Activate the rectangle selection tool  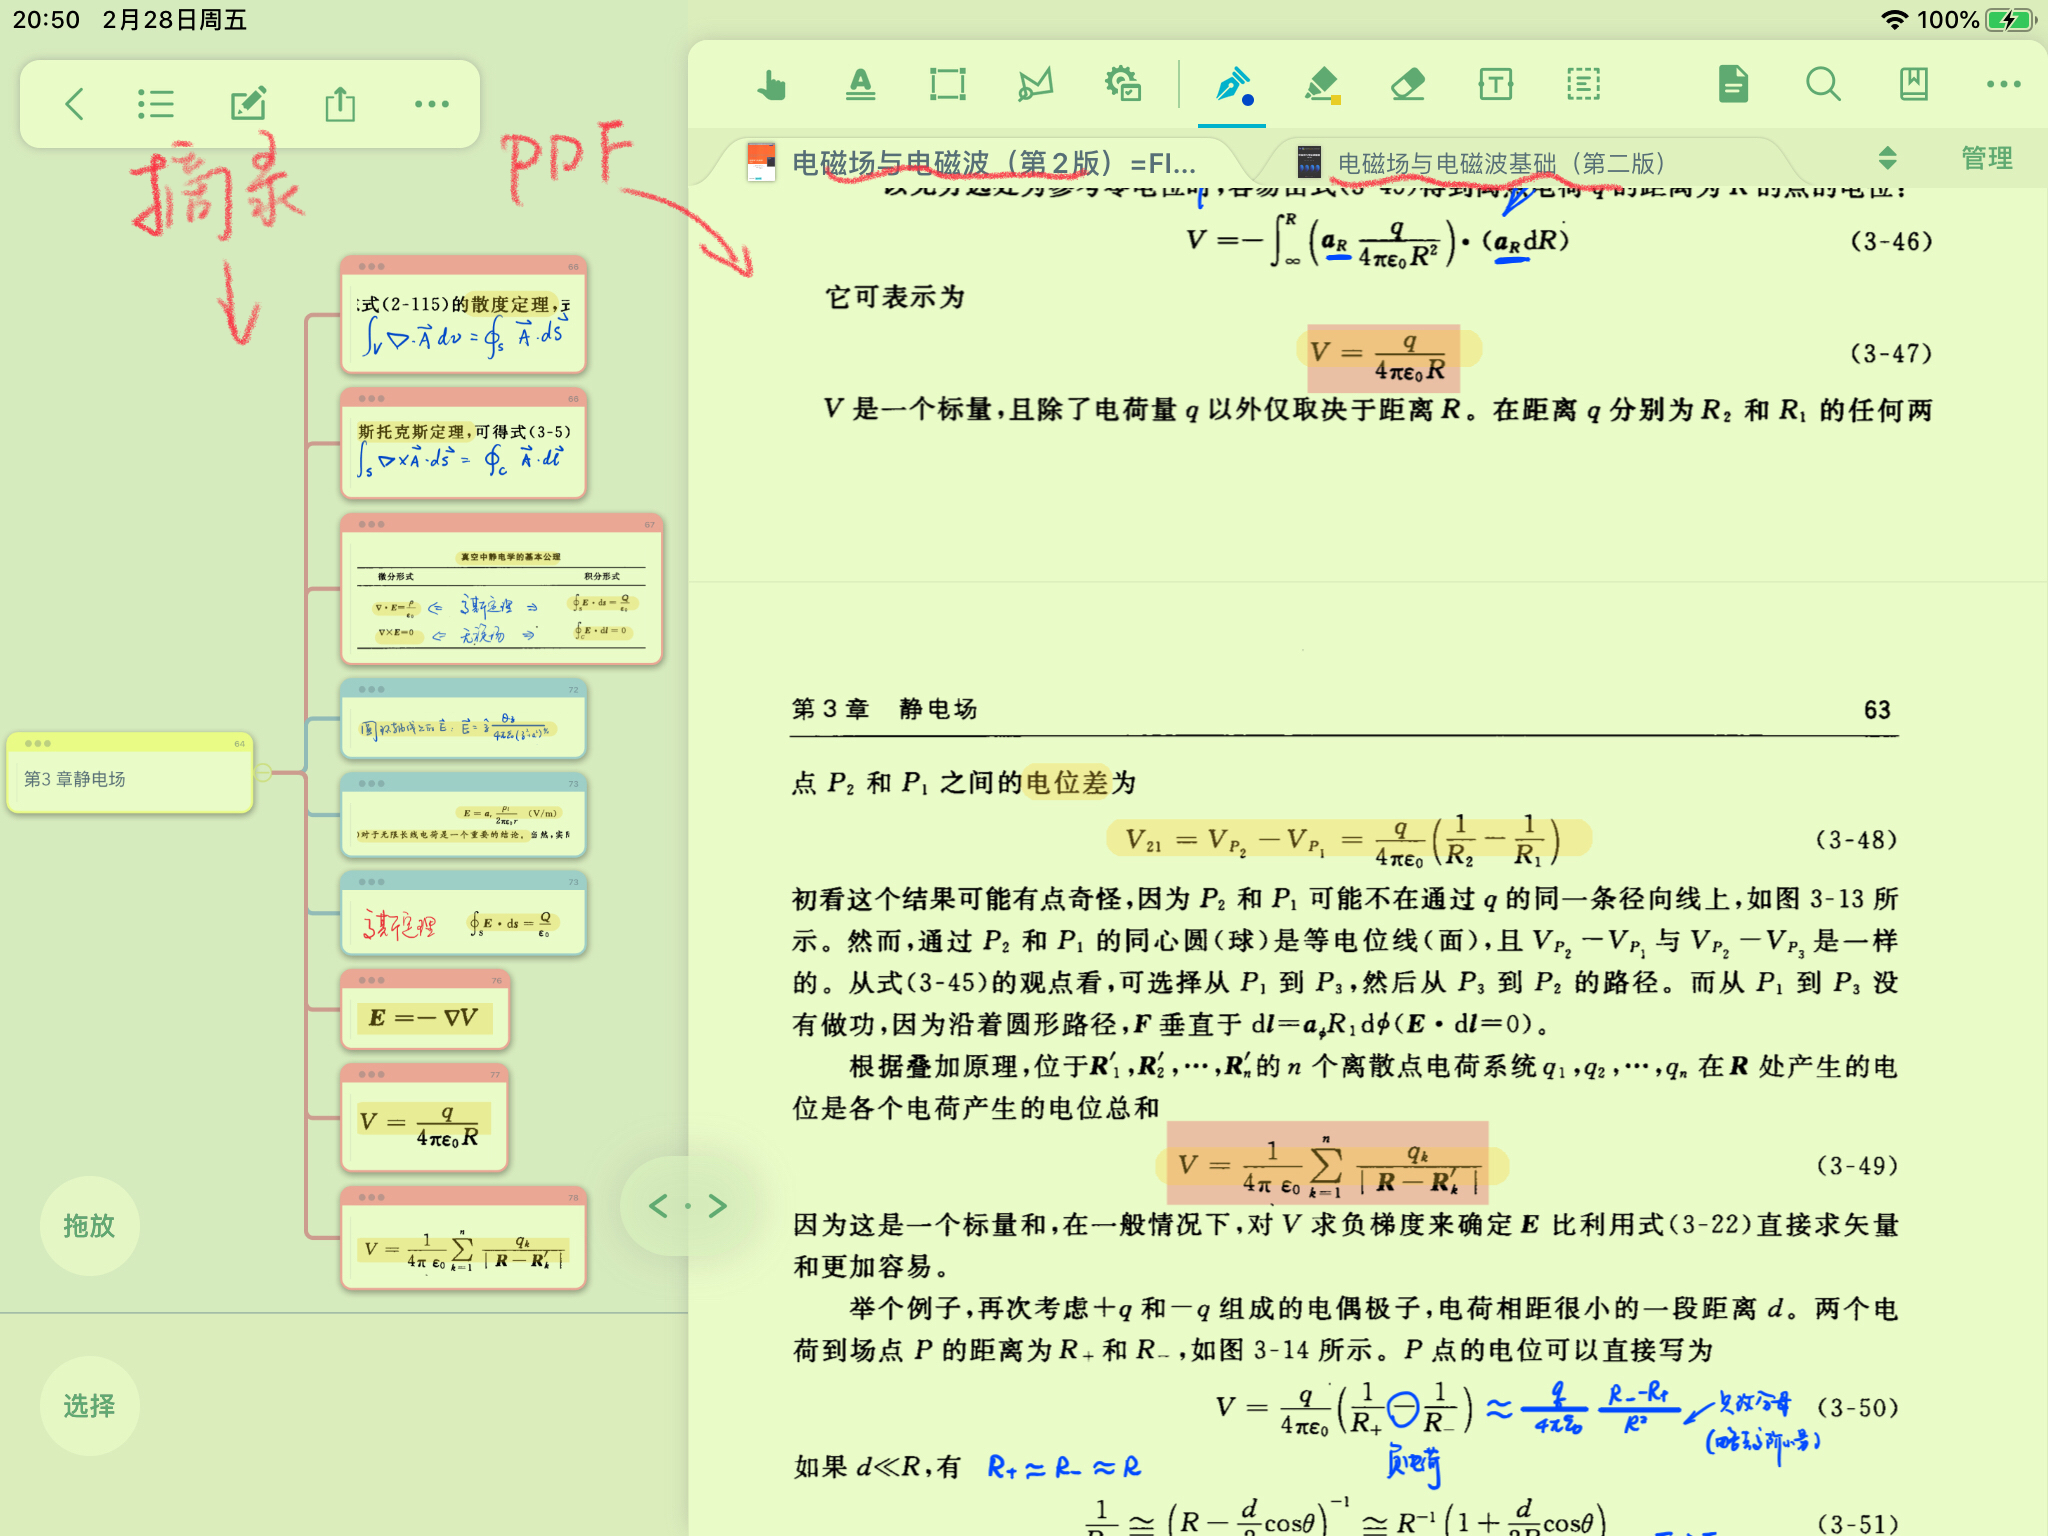coord(945,86)
